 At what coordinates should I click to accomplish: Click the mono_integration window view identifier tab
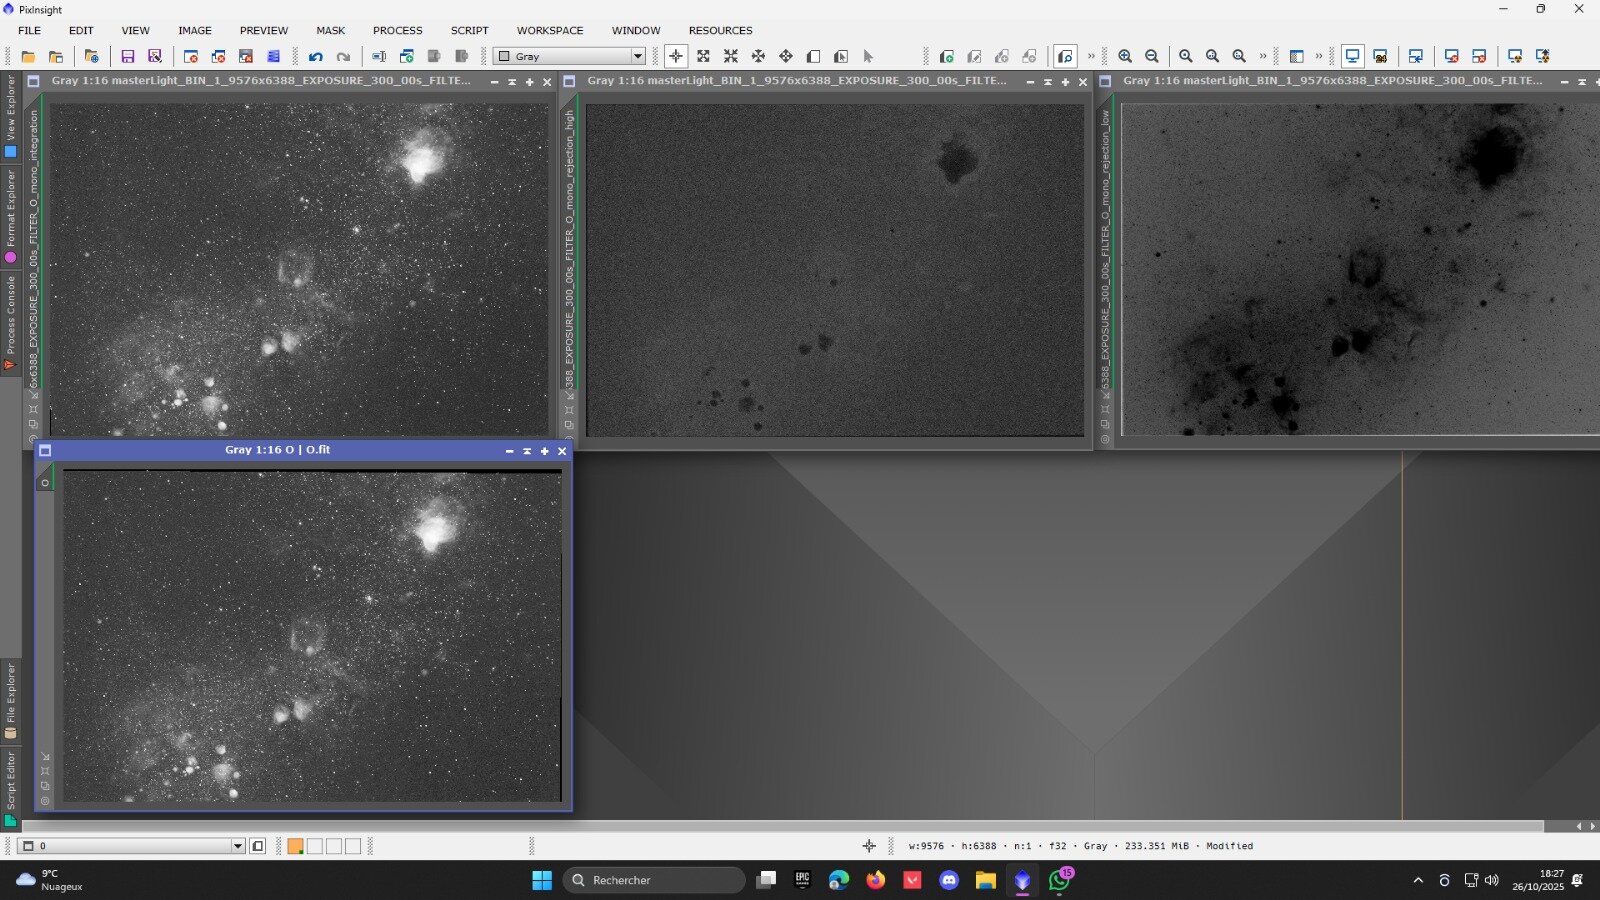tap(34, 248)
